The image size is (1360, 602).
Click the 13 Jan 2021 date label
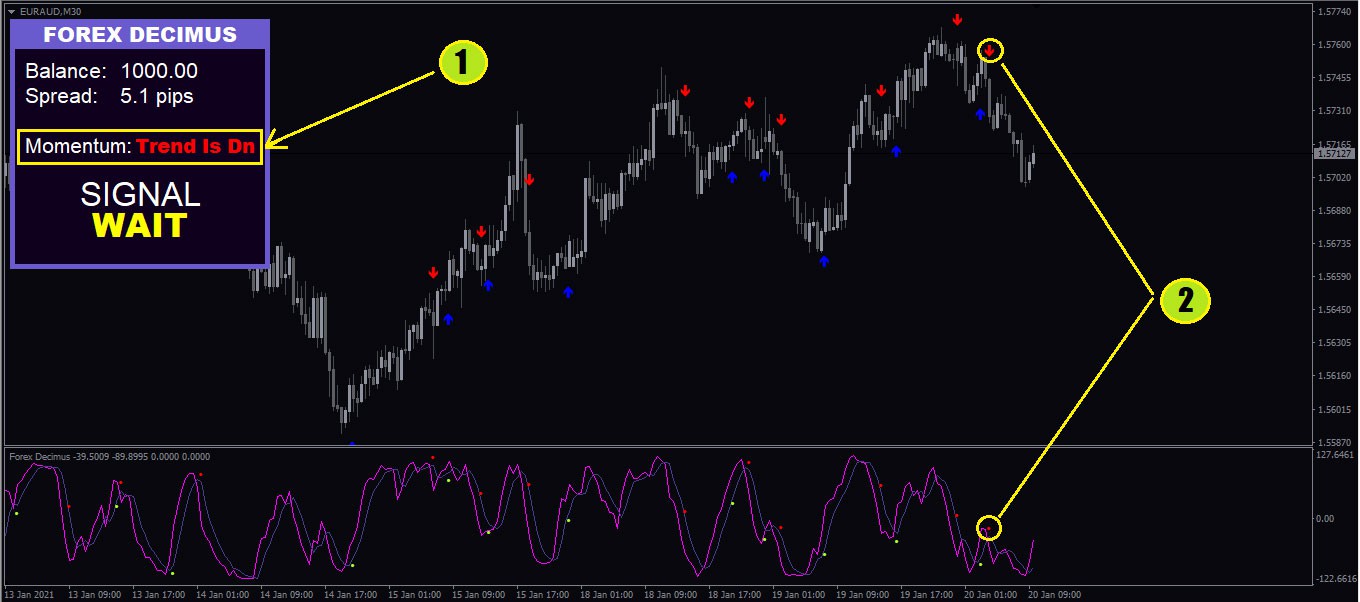click(31, 593)
